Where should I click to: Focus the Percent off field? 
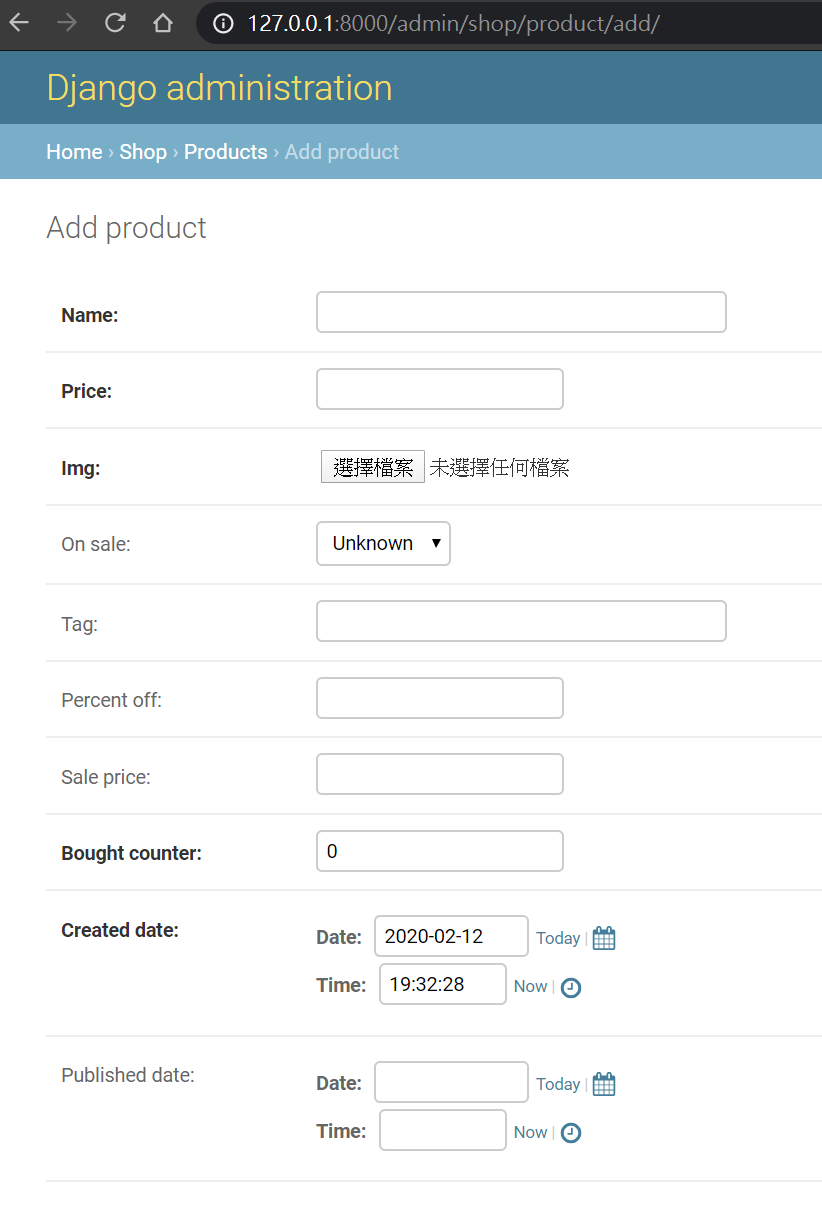point(439,698)
